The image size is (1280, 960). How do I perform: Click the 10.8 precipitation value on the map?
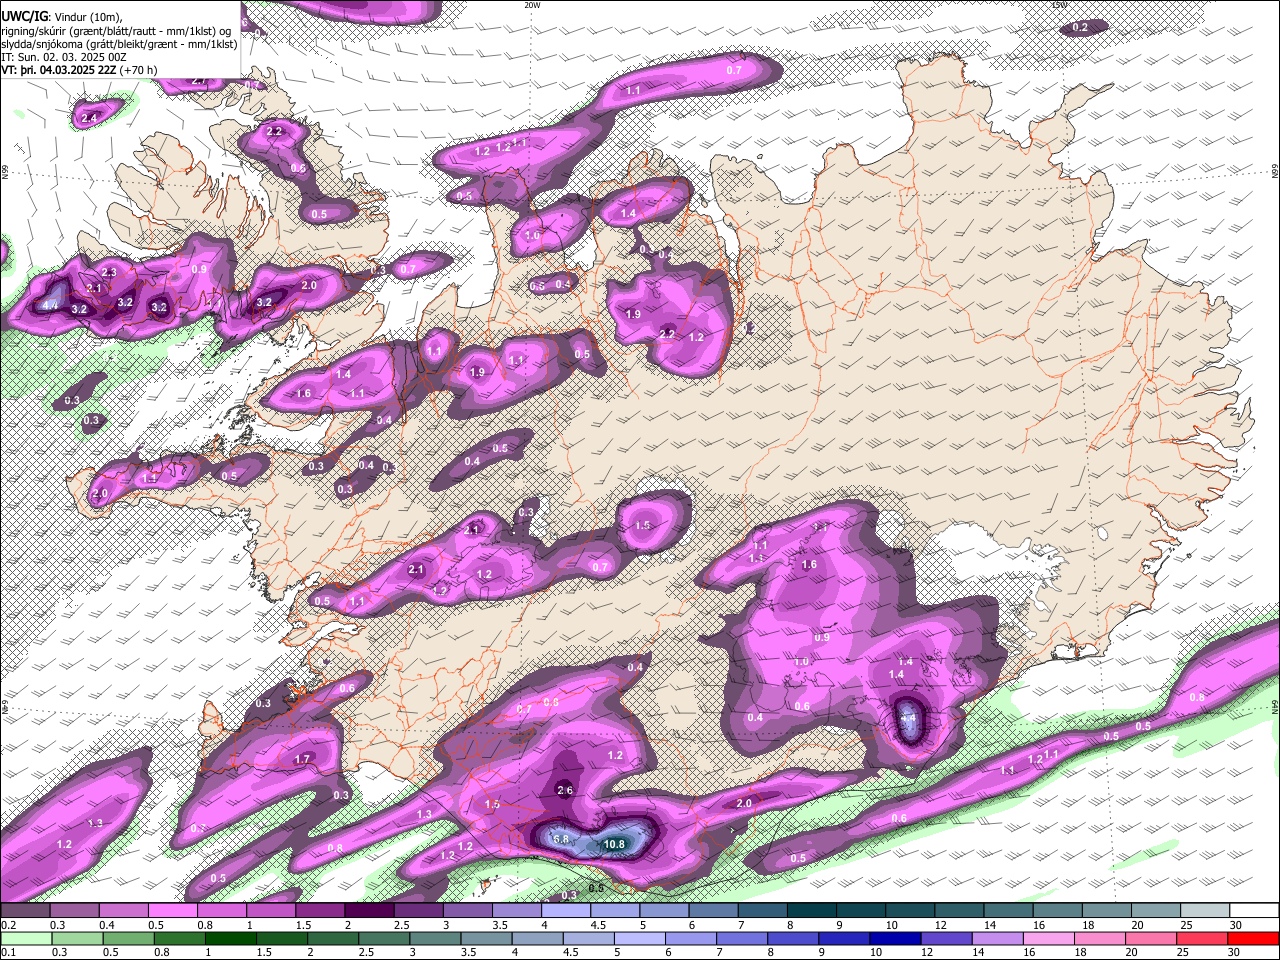(x=614, y=844)
